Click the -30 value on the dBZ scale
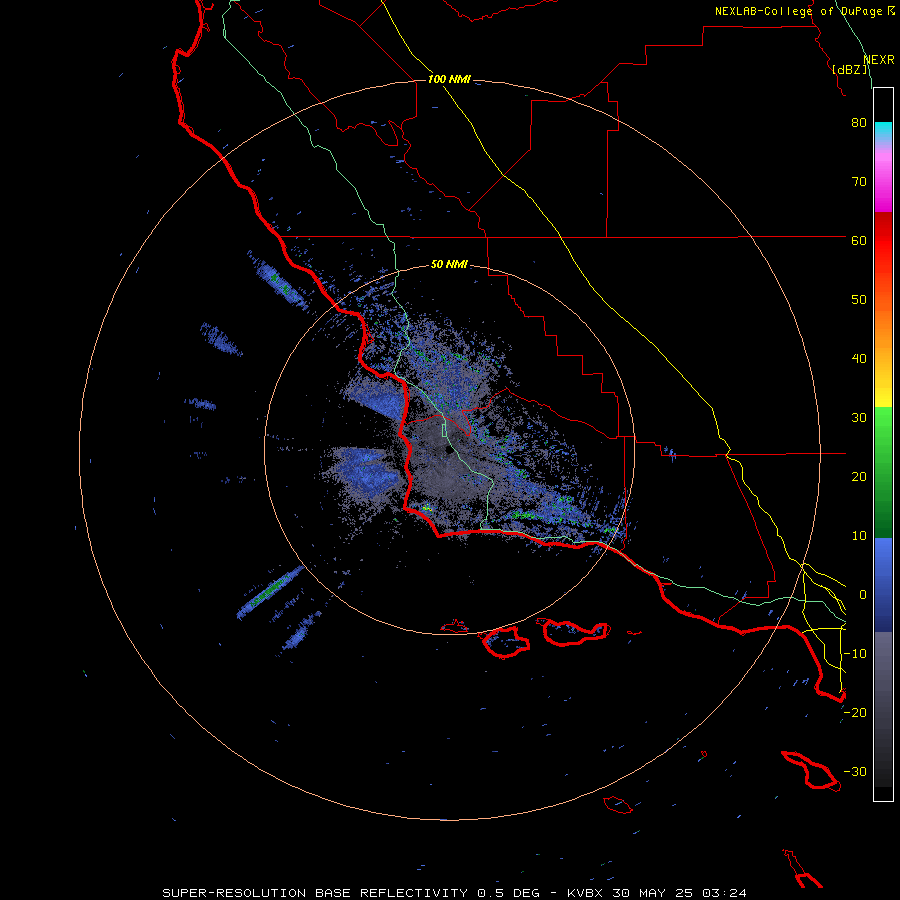This screenshot has height=900, width=900. pos(855,771)
